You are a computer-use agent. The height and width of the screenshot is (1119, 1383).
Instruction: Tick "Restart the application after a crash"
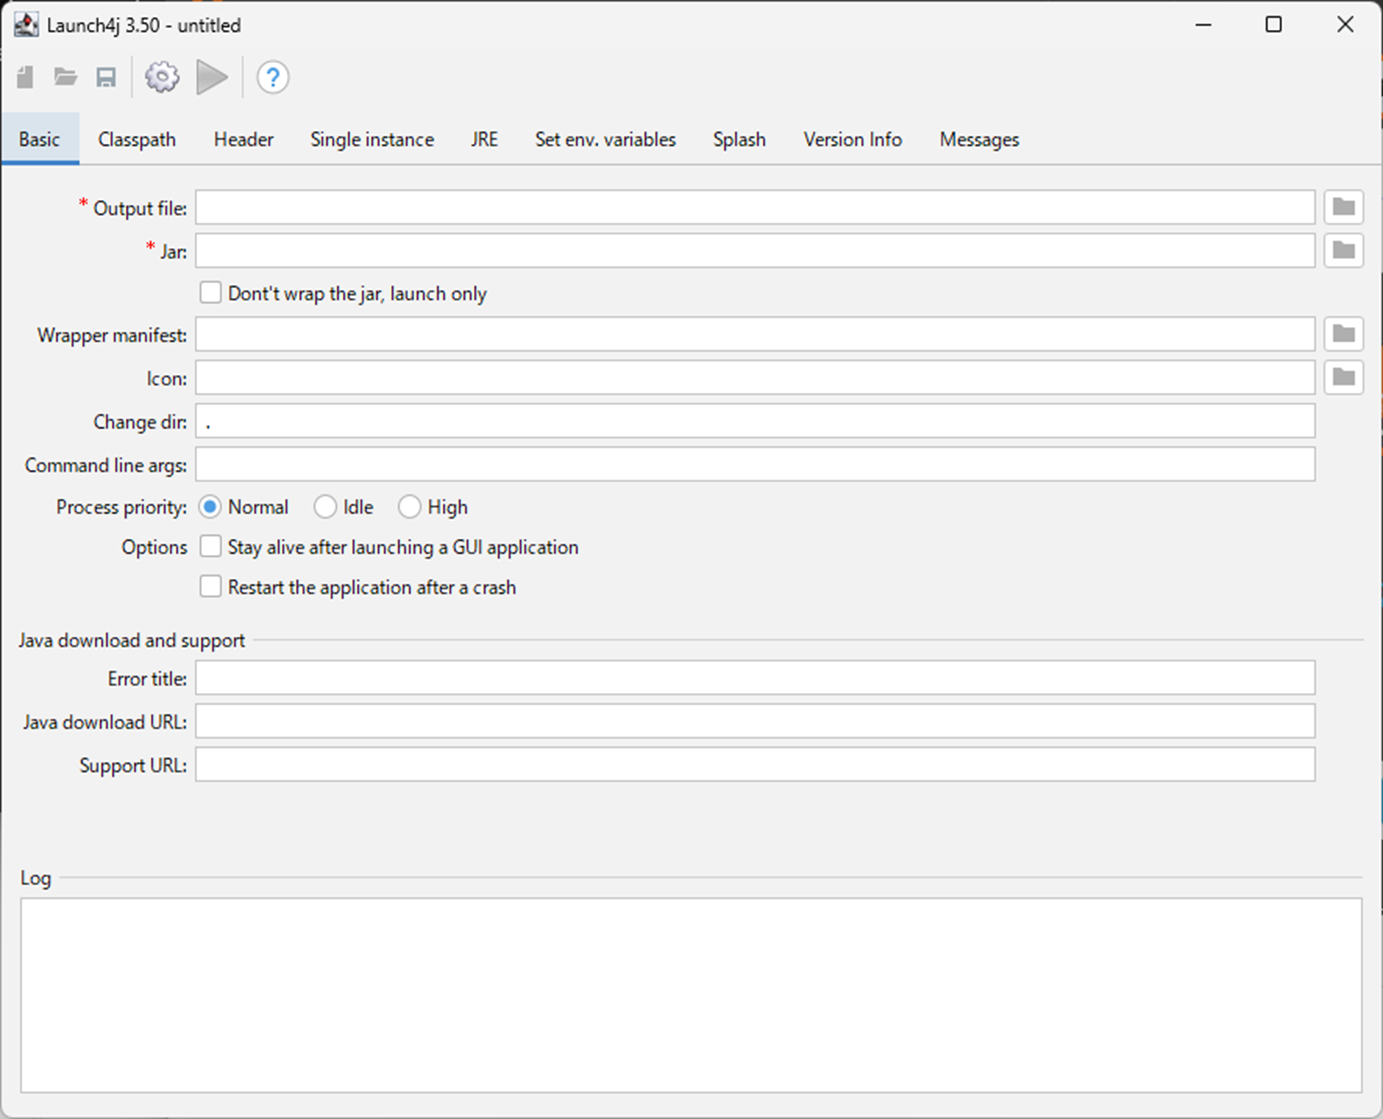click(210, 587)
